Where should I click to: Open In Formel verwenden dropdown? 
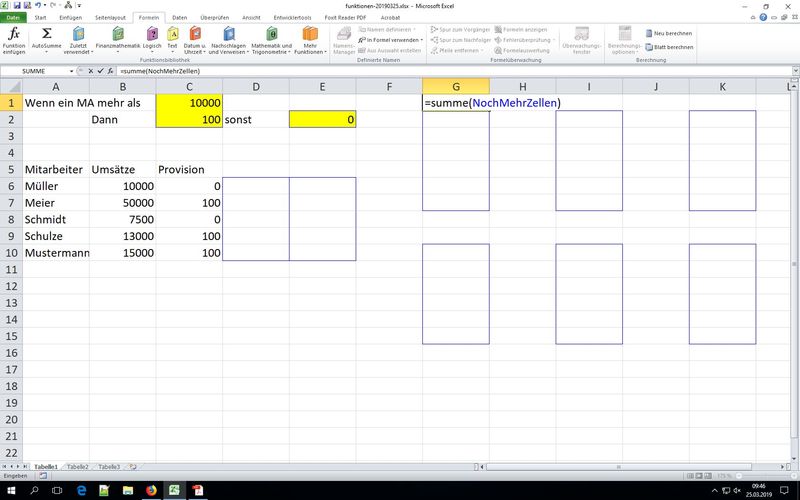(x=391, y=40)
